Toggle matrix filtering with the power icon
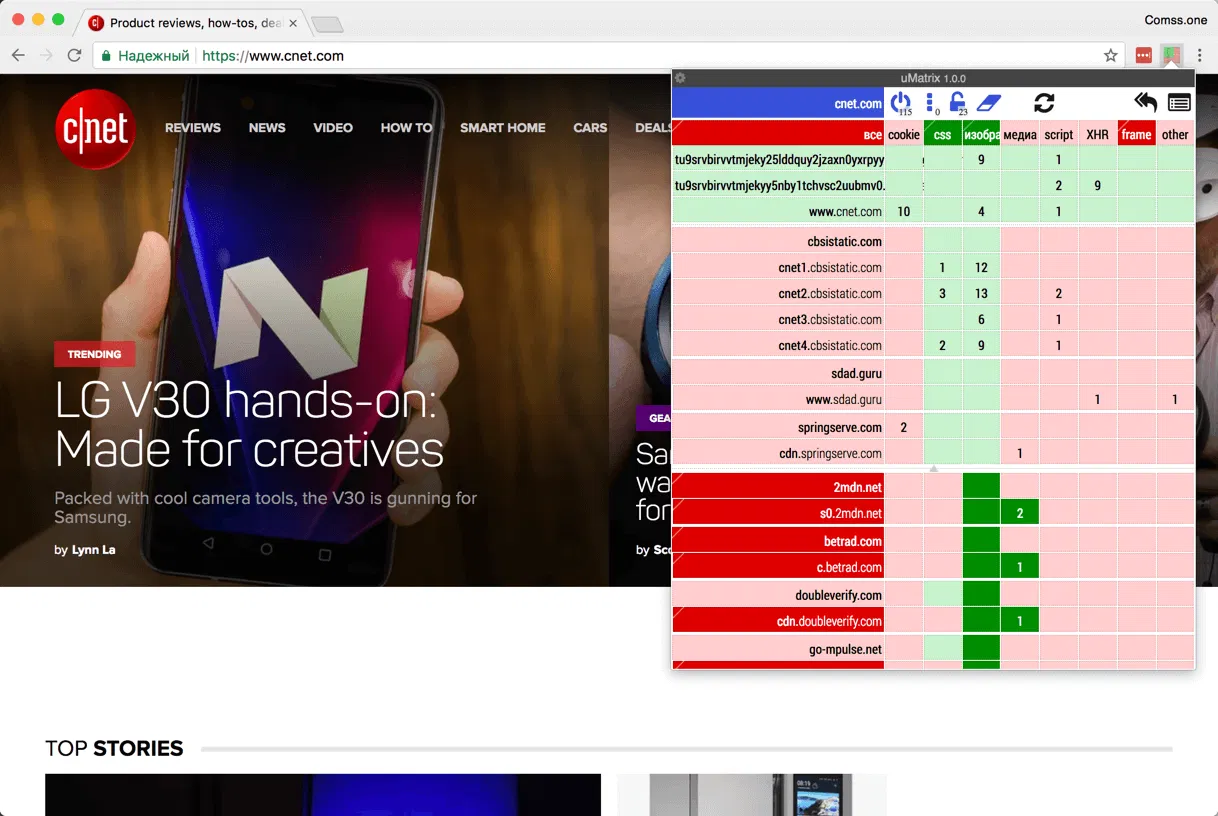1218x816 pixels. point(901,103)
